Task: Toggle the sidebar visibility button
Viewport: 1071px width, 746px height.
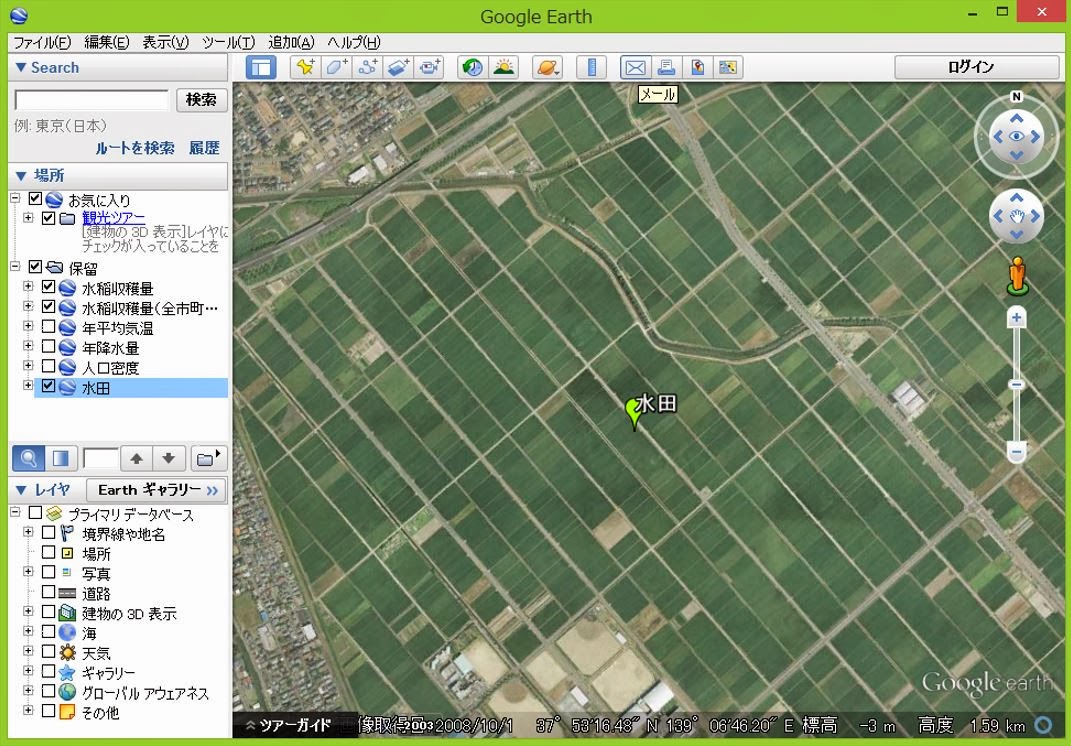Action: (261, 67)
